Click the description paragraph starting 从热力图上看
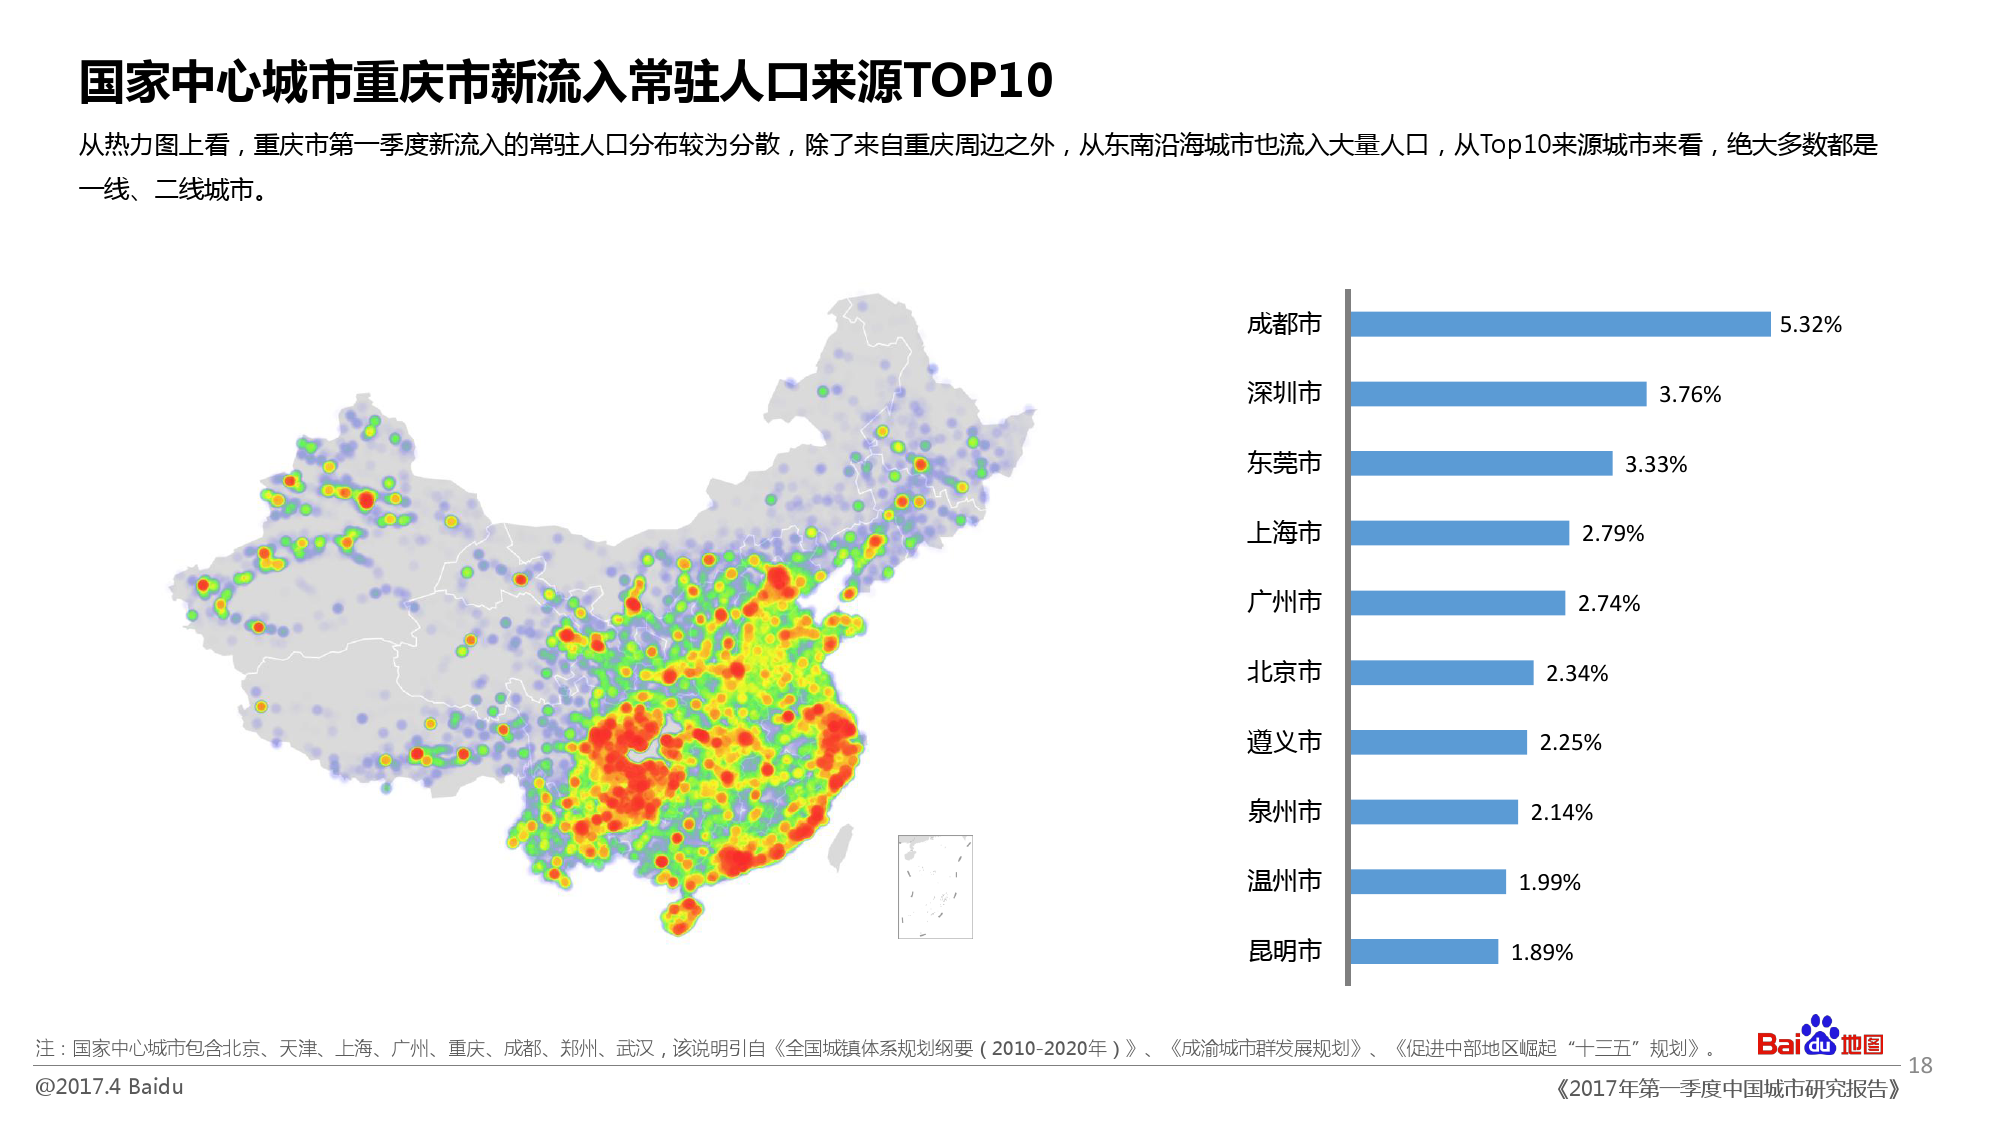The height and width of the screenshot is (1125, 2000). pyautogui.click(x=978, y=167)
